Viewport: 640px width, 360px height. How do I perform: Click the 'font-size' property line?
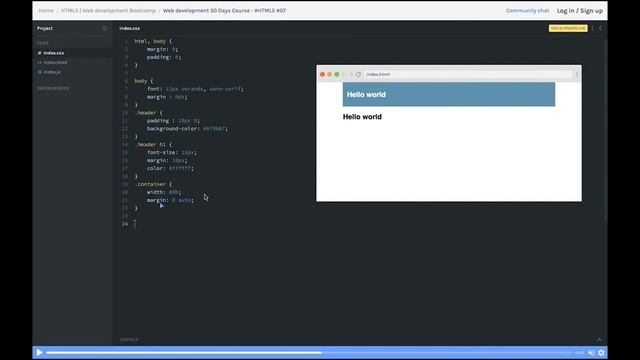click(x=172, y=152)
